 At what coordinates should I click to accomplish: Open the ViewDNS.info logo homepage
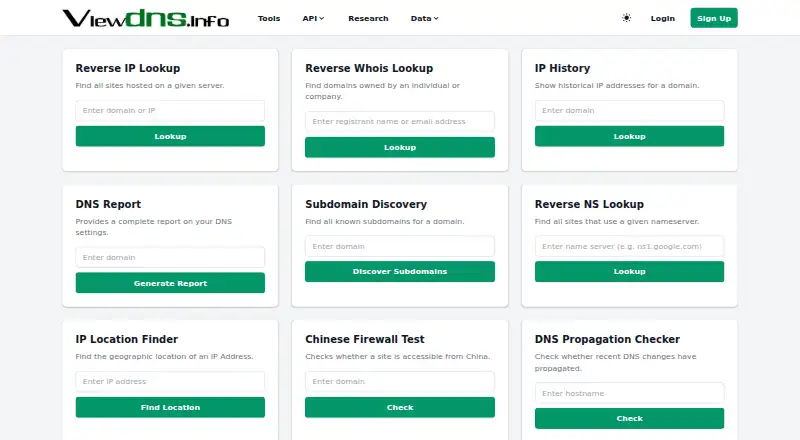coord(146,18)
